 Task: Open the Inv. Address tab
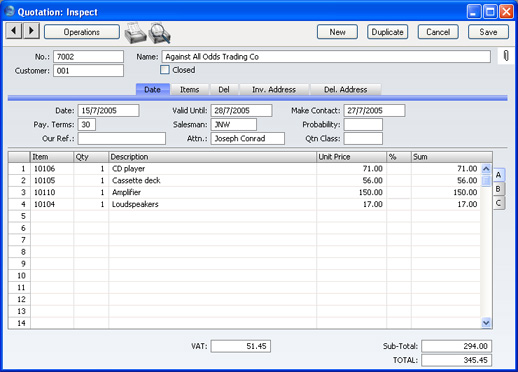[274, 89]
